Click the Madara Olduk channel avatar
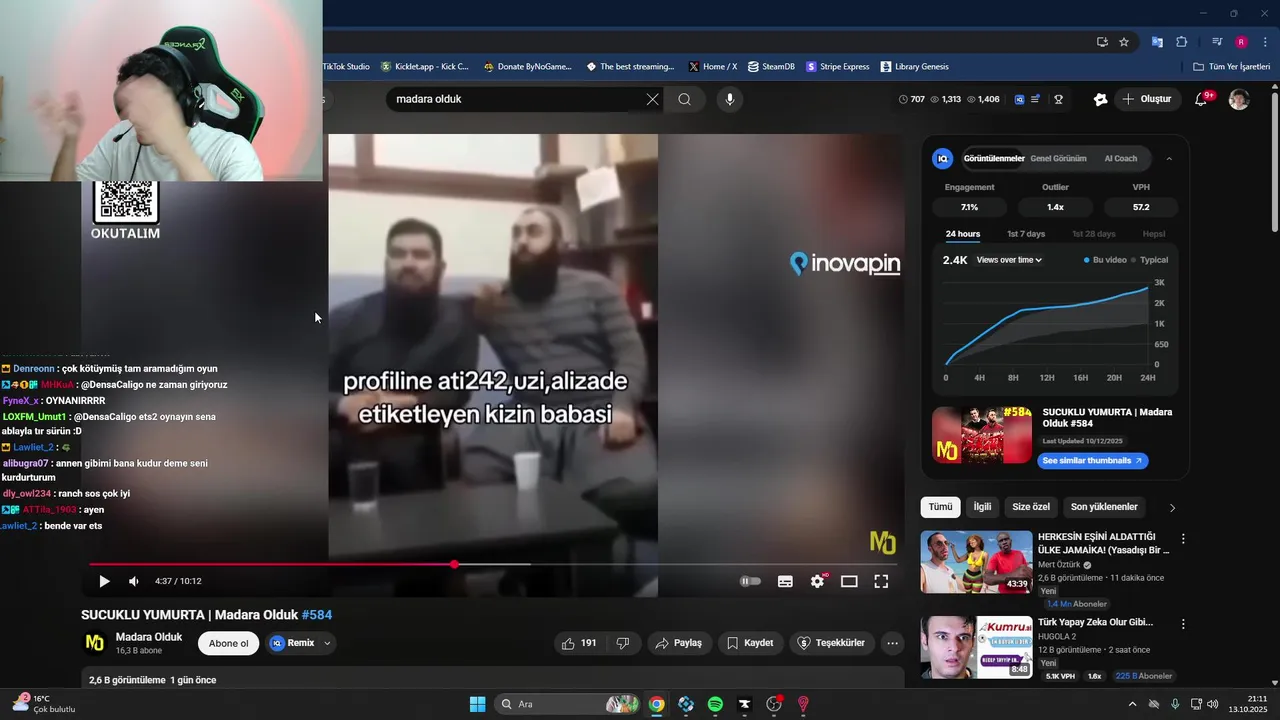Viewport: 1280px width, 720px height. 95,643
